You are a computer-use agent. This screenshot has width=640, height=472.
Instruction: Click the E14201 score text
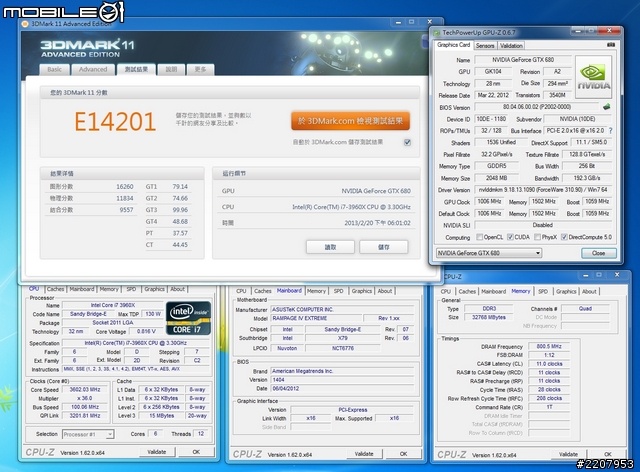(115, 122)
